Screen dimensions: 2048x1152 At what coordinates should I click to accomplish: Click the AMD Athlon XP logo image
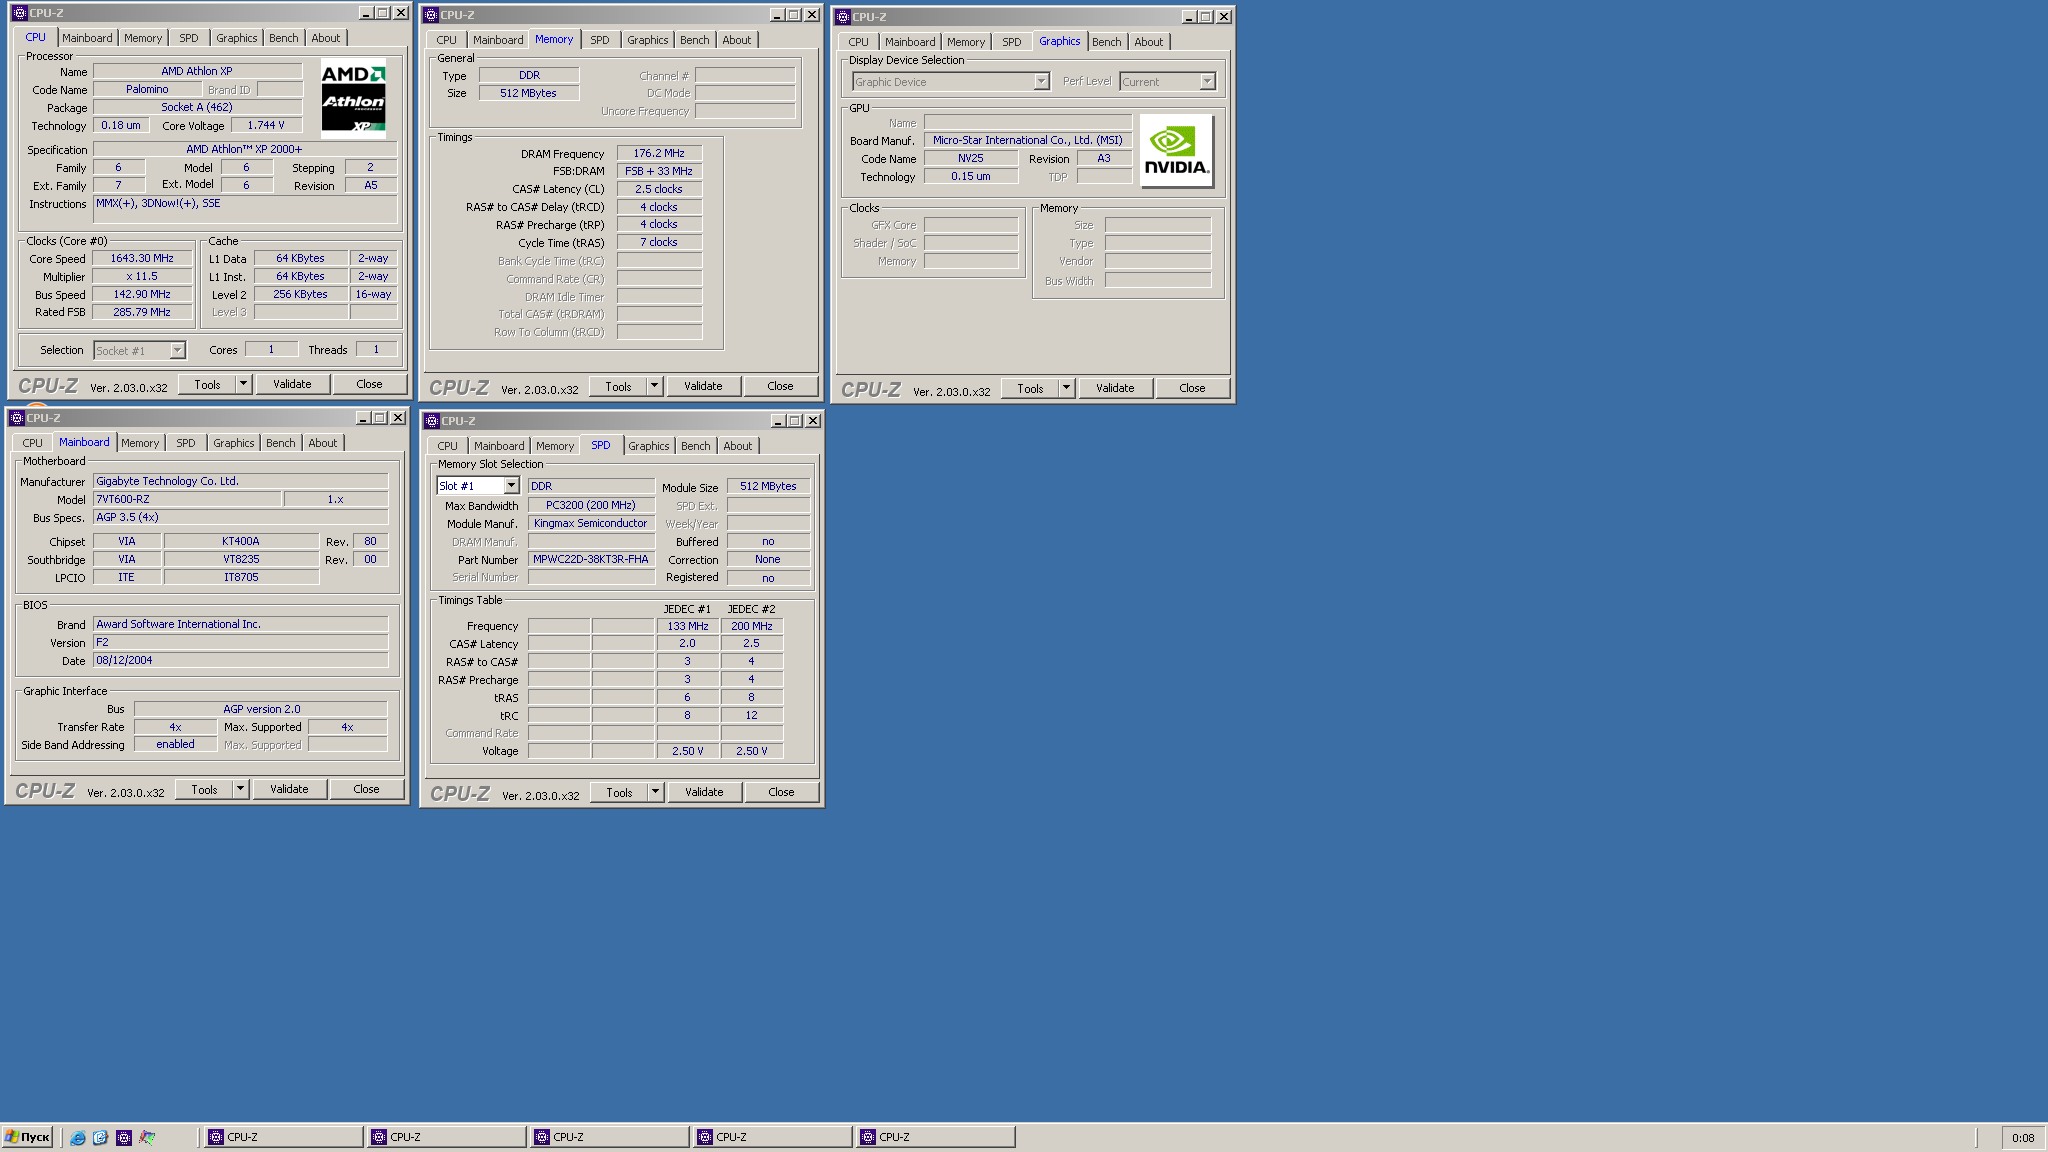353,98
